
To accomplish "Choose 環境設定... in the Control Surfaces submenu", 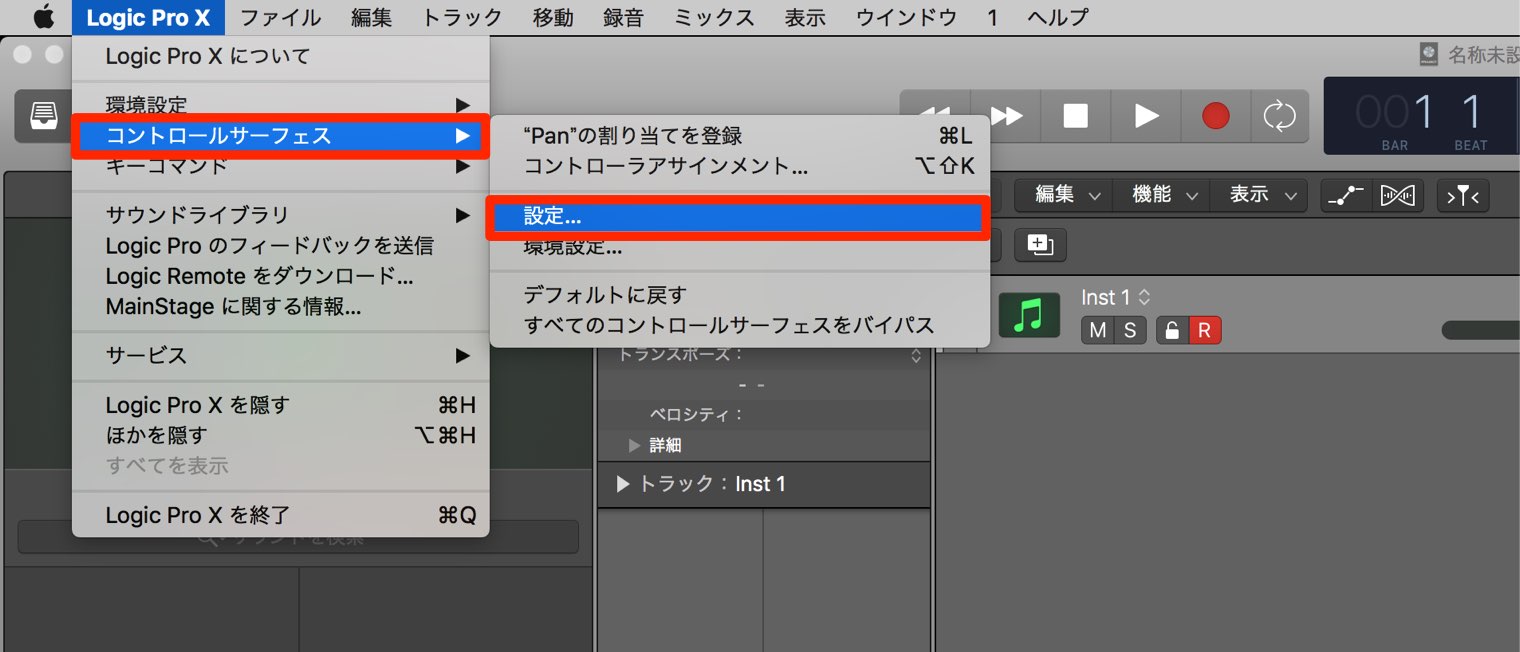I will point(740,246).
